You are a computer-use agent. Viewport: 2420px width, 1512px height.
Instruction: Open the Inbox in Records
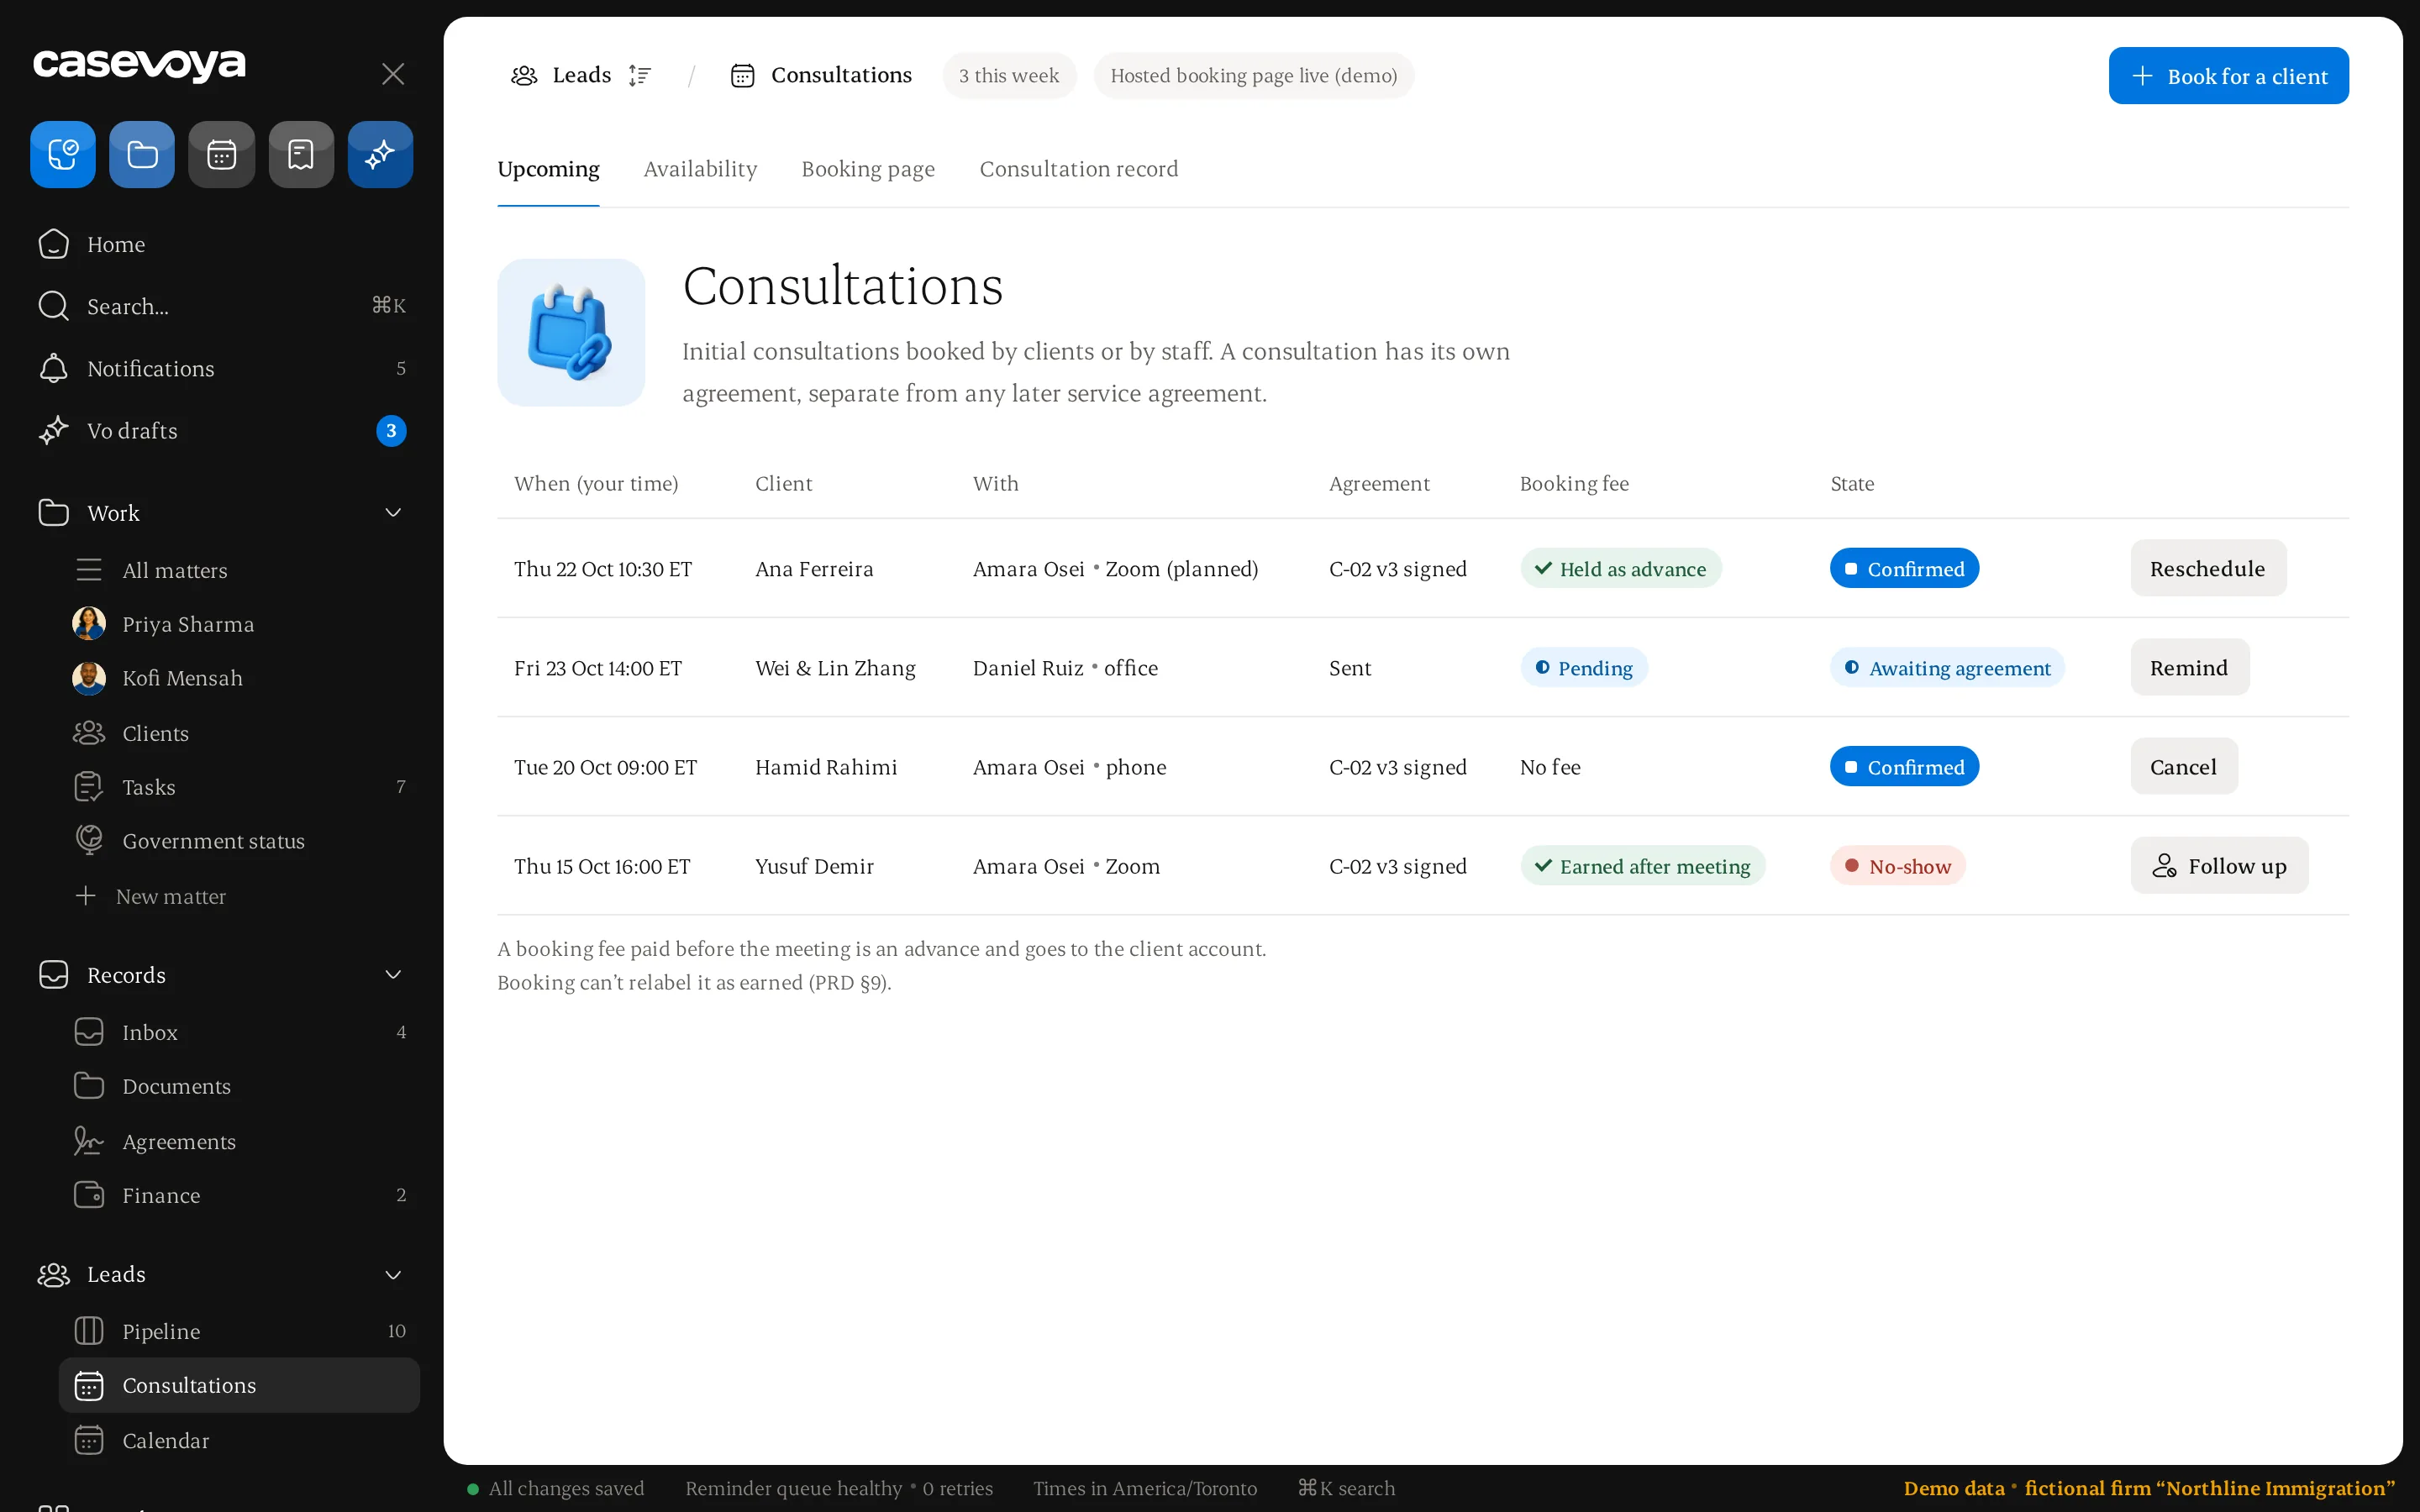click(239, 1032)
